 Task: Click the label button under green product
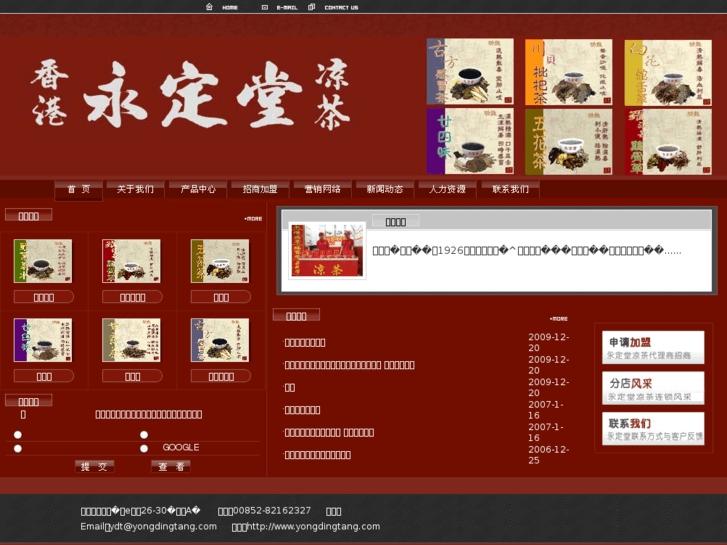44,297
